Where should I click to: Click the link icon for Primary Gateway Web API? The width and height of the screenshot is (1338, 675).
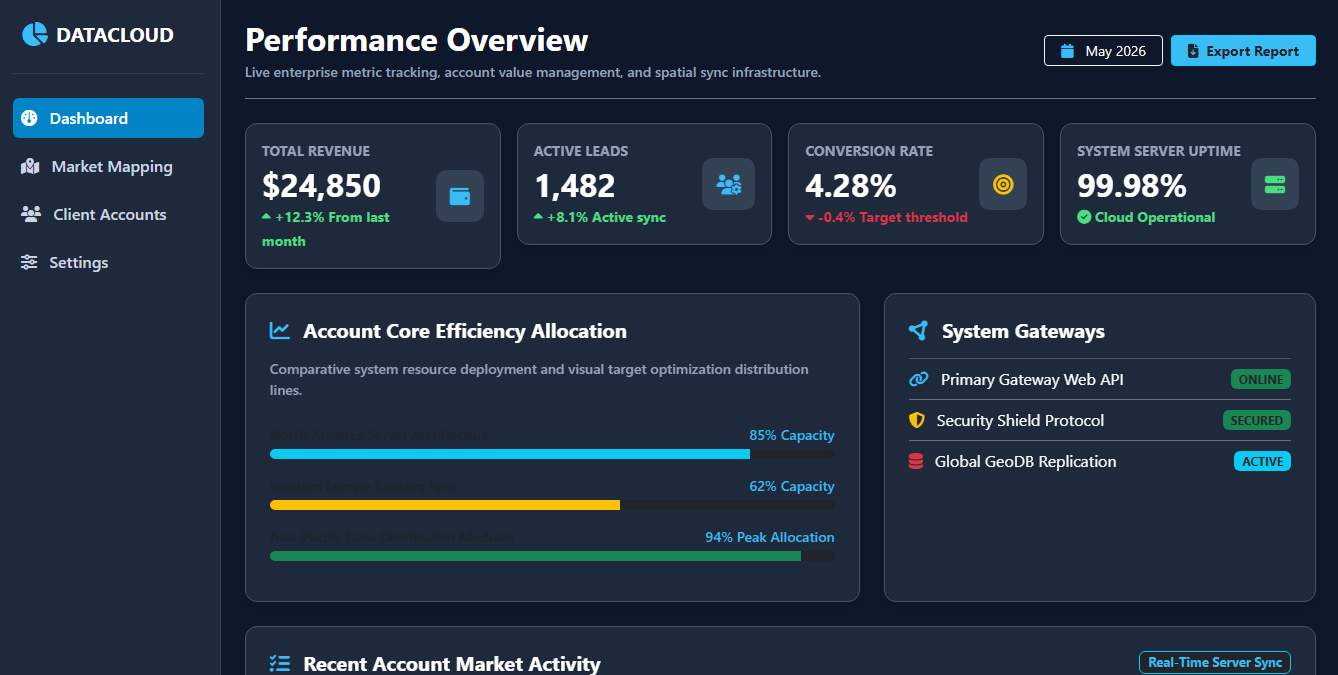click(918, 379)
